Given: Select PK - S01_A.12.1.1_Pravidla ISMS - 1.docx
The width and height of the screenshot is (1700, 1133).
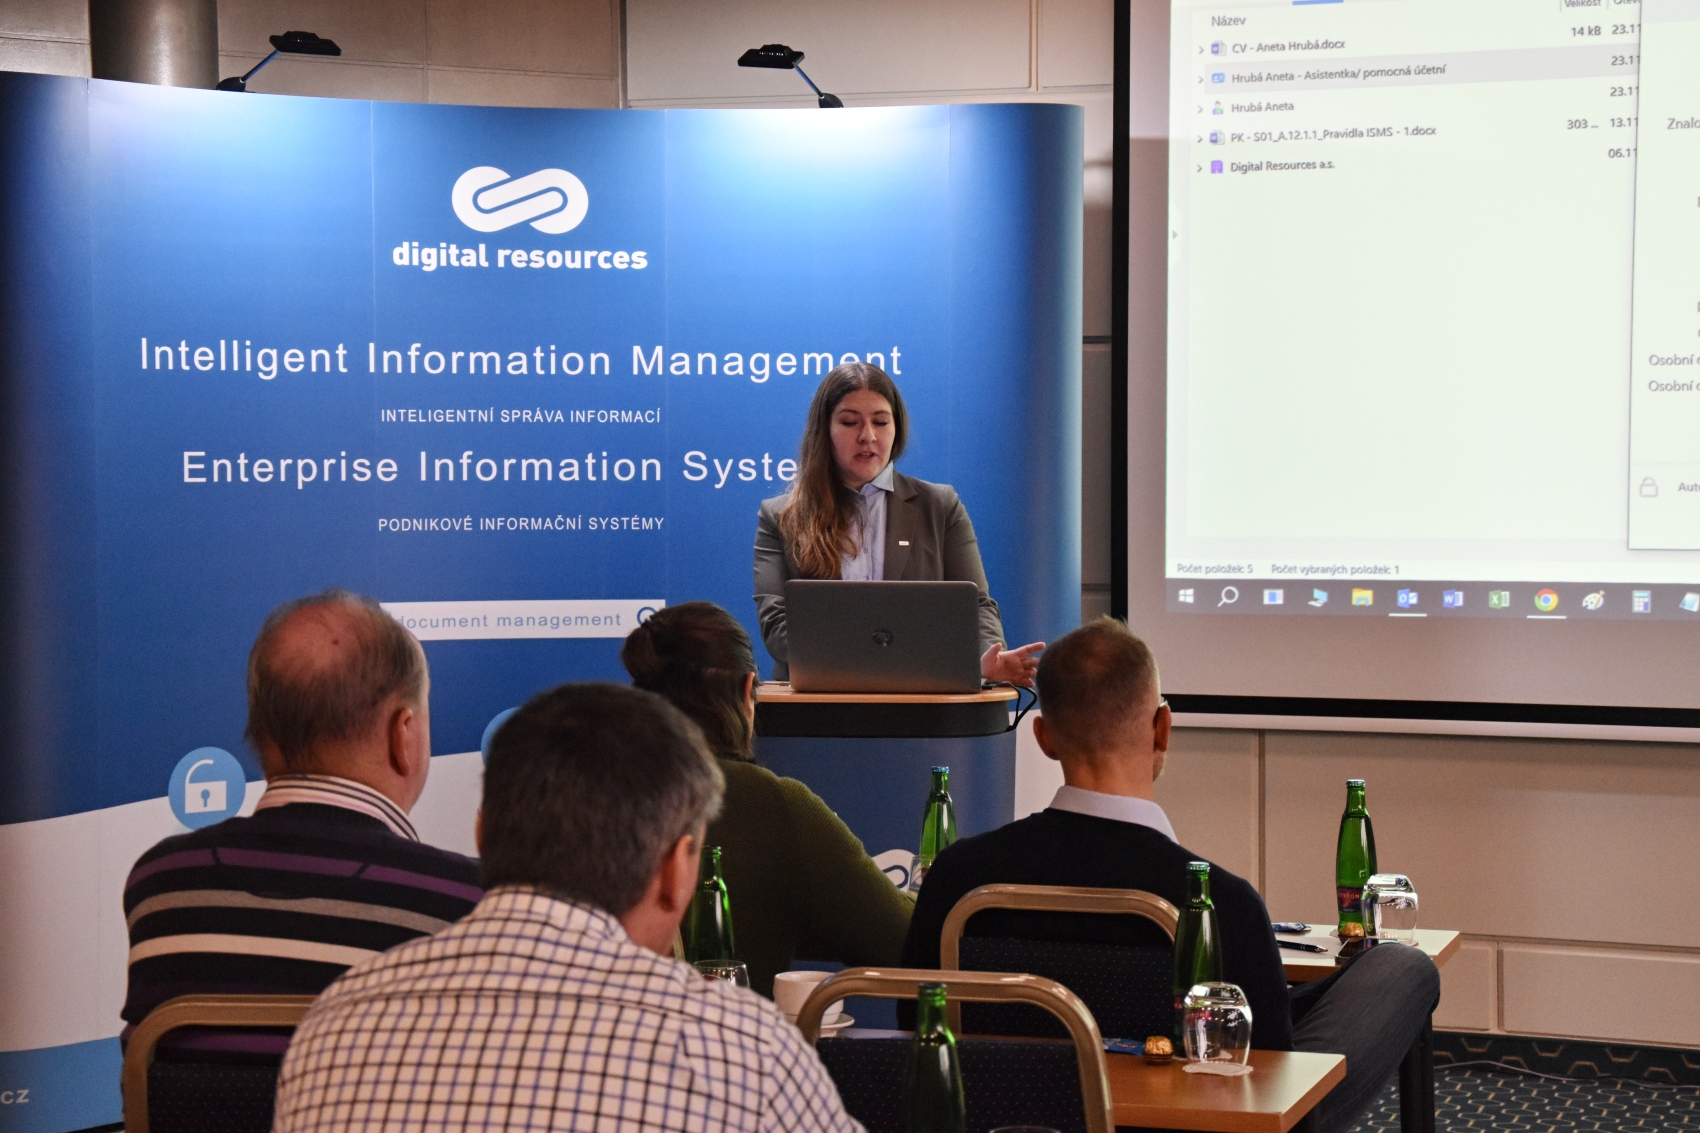Looking at the screenshot, I should tap(1333, 134).
